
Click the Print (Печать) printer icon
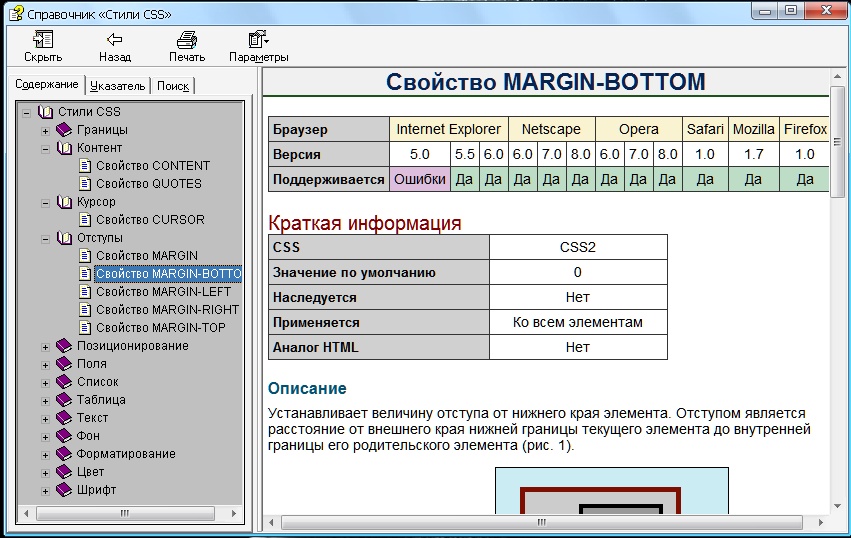(x=186, y=40)
